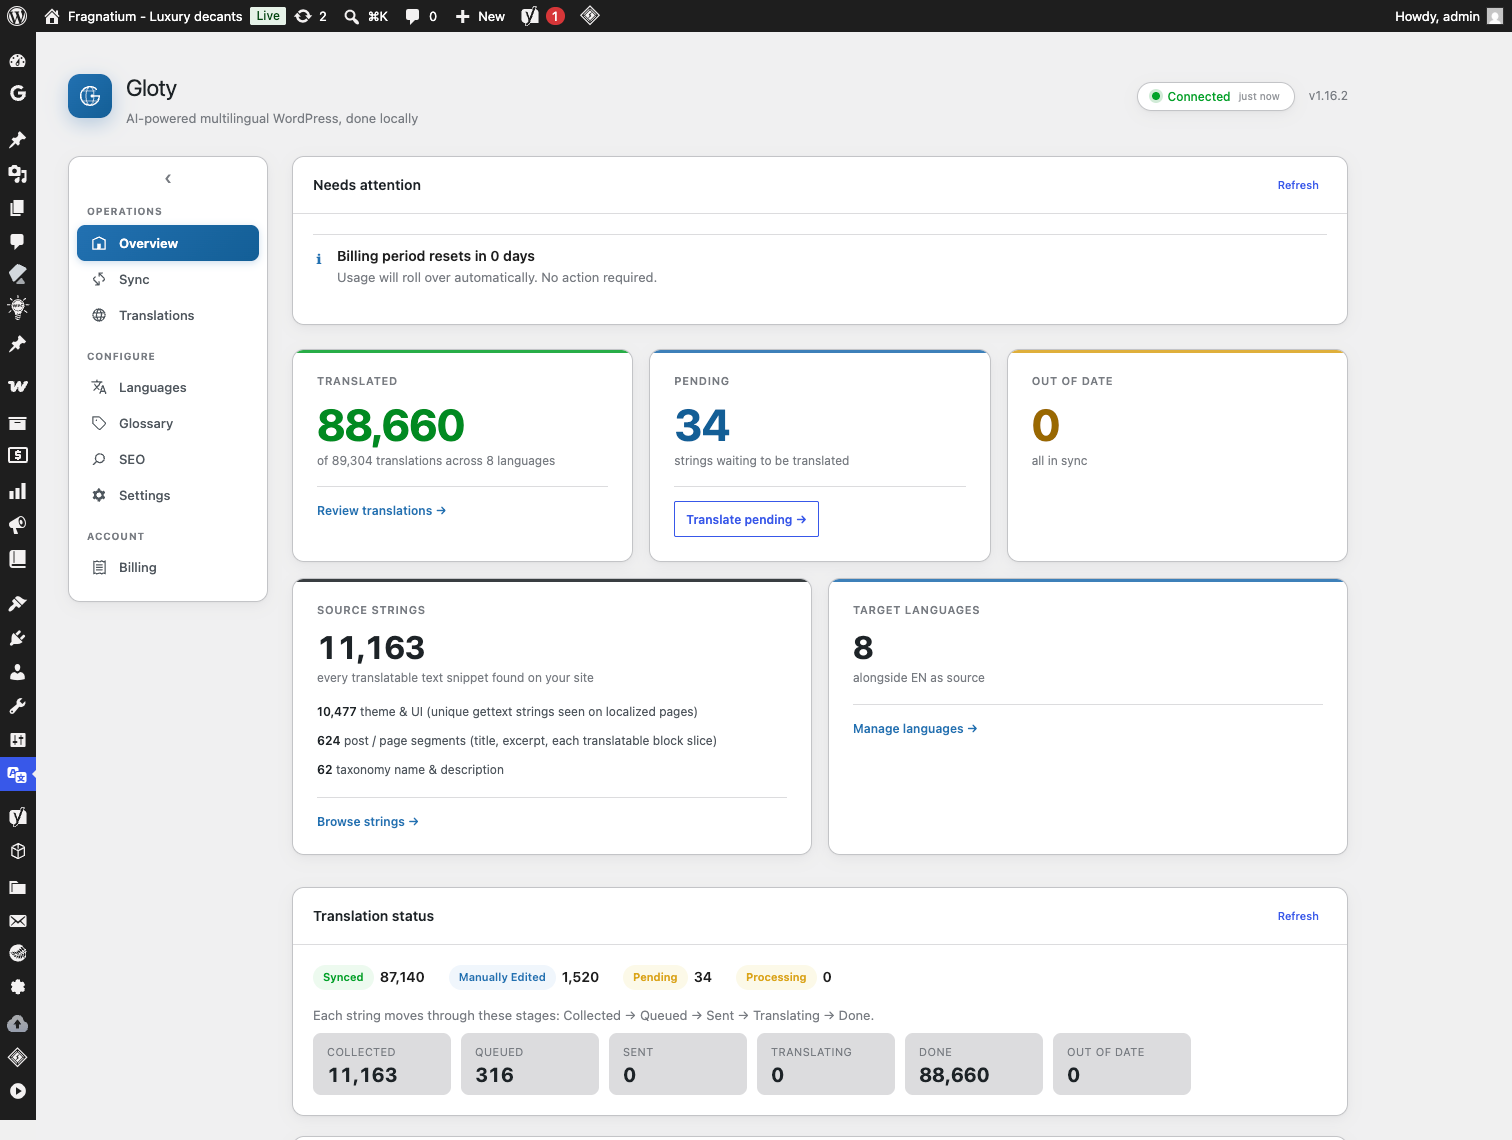The width and height of the screenshot is (1512, 1140).
Task: Collapse the Gloty side navigation chevron
Action: coord(168,179)
